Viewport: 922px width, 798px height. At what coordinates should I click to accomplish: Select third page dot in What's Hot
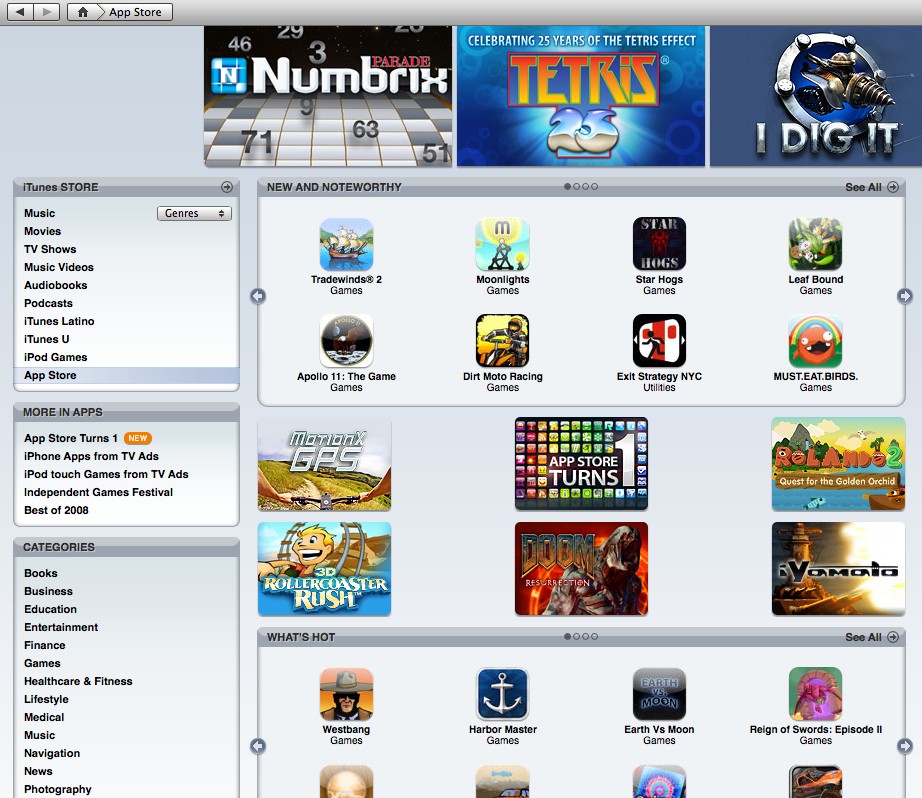[x=586, y=636]
